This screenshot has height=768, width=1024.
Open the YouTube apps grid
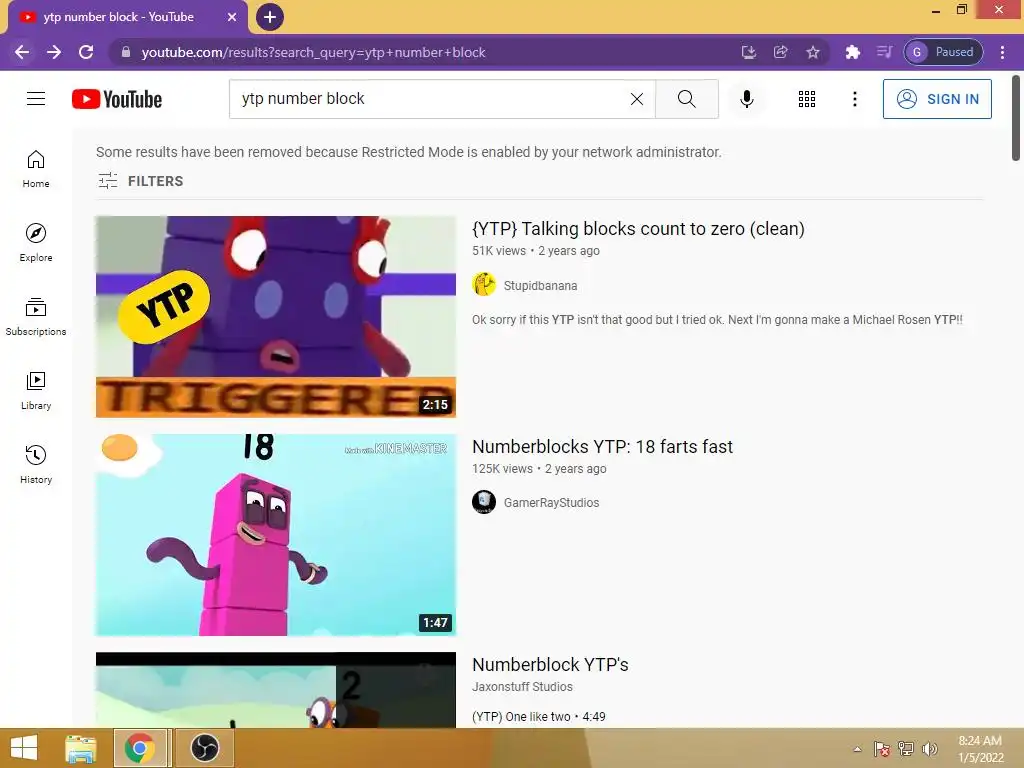(x=807, y=99)
